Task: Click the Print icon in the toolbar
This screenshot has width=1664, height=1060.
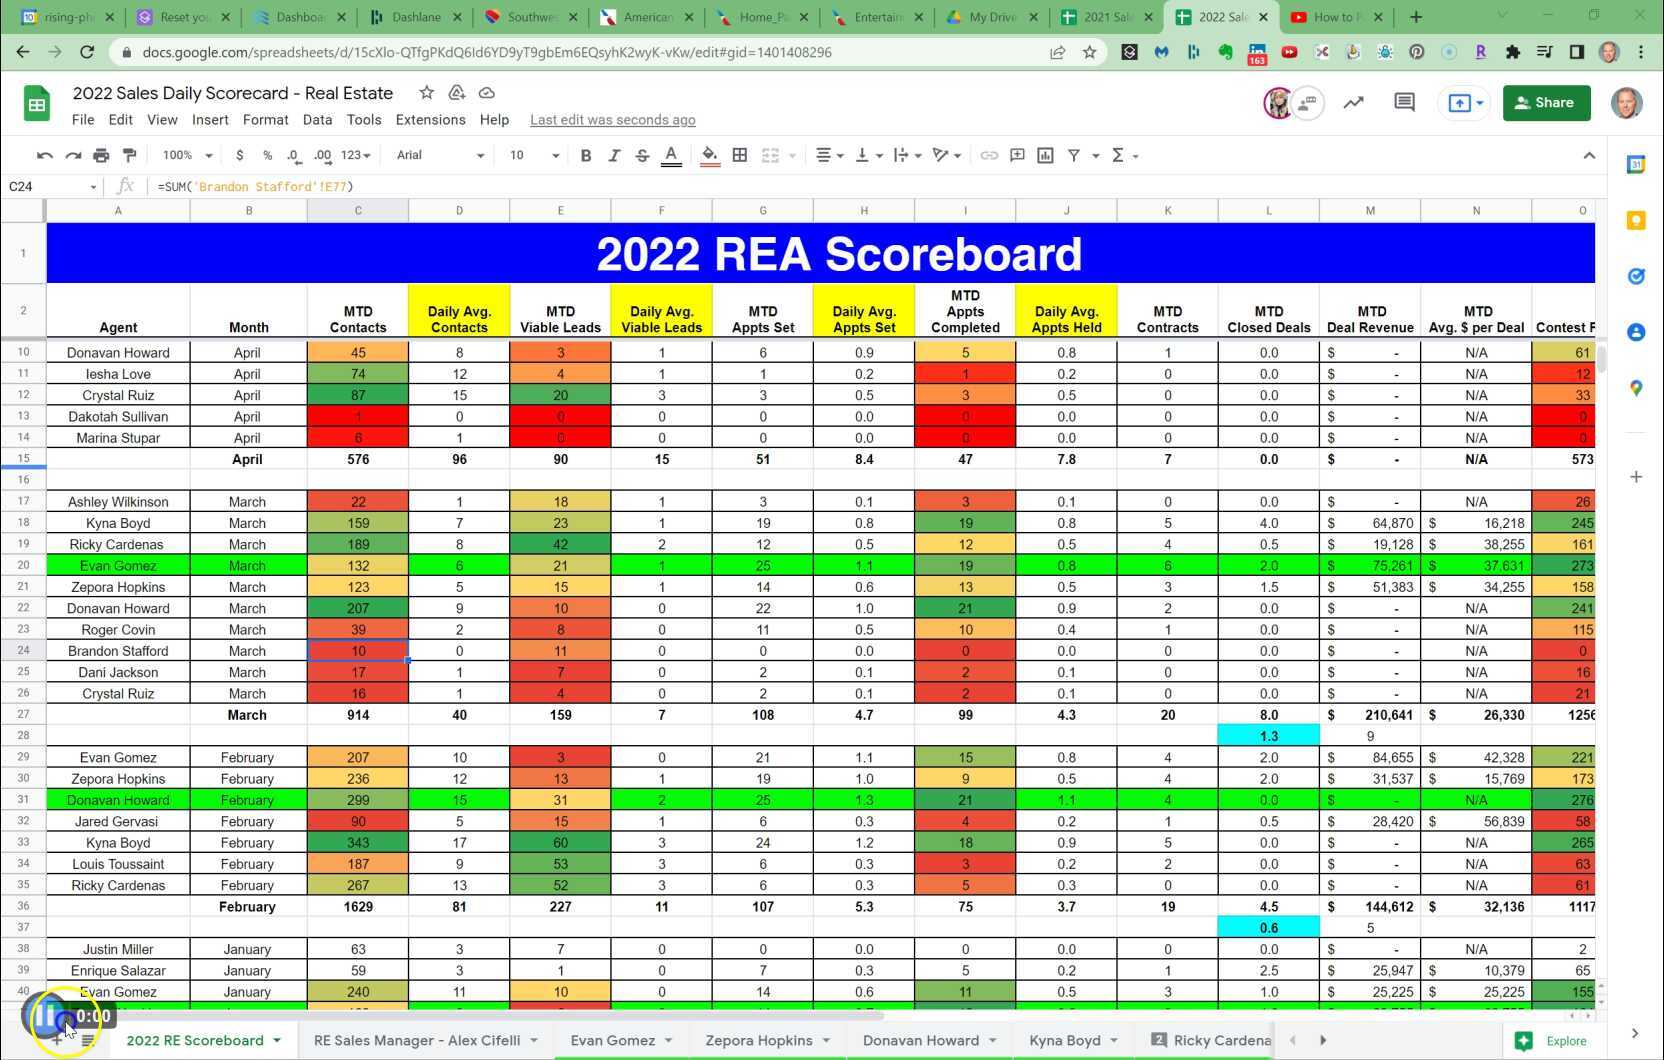Action: [x=100, y=155]
